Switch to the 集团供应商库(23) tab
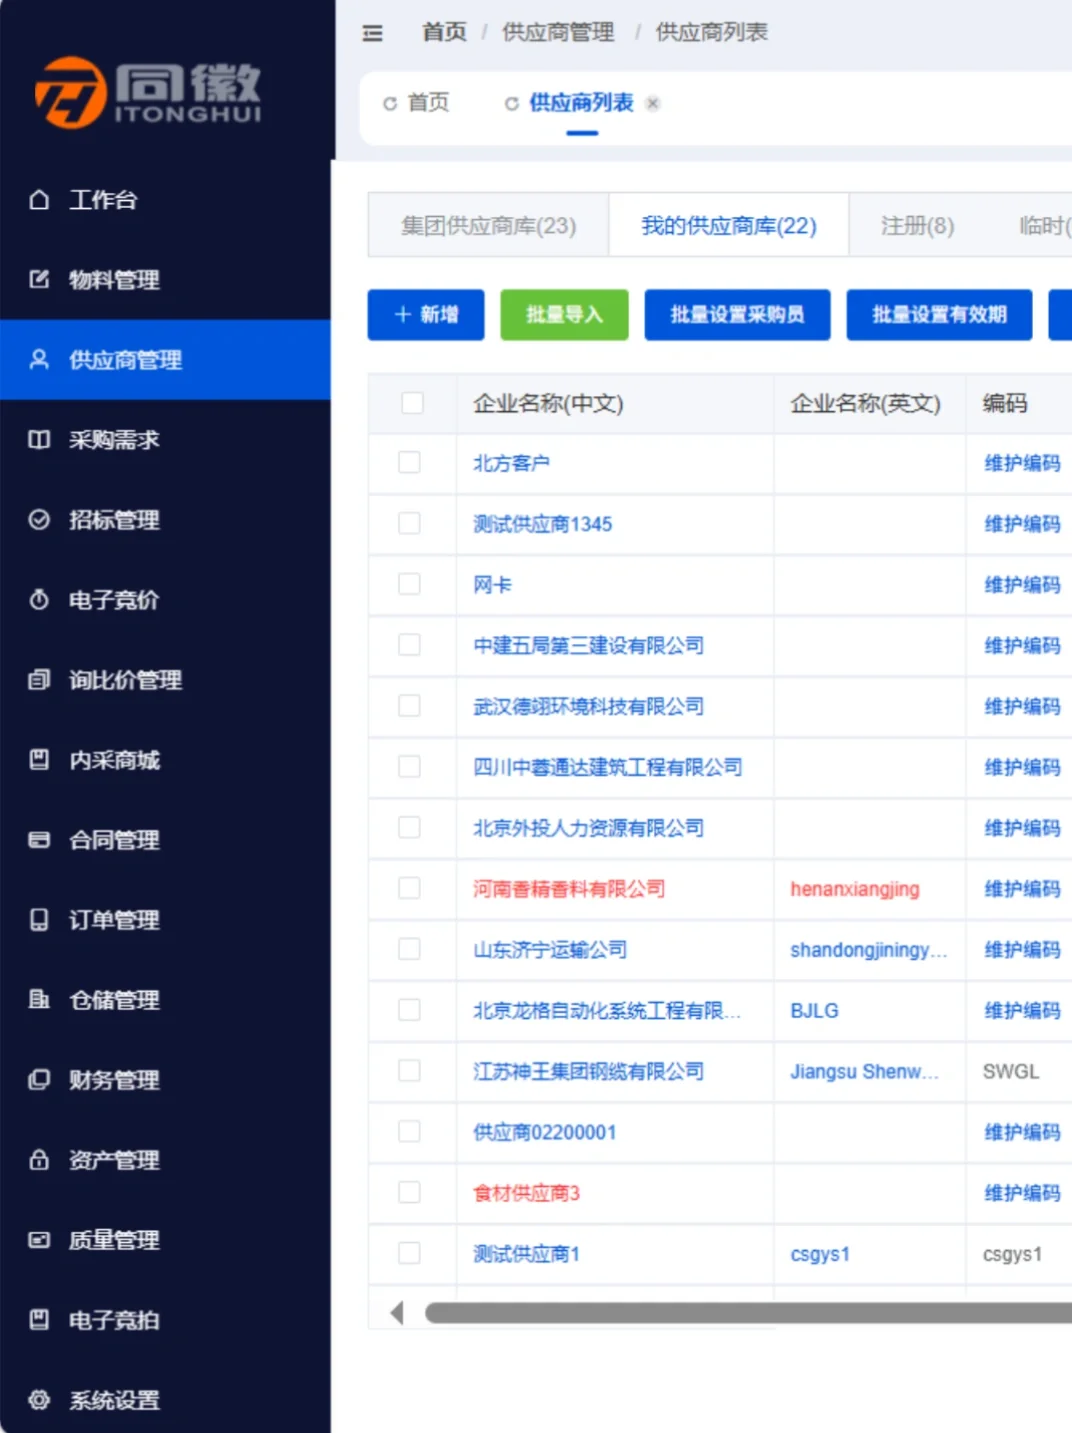Image resolution: width=1072 pixels, height=1433 pixels. click(488, 225)
